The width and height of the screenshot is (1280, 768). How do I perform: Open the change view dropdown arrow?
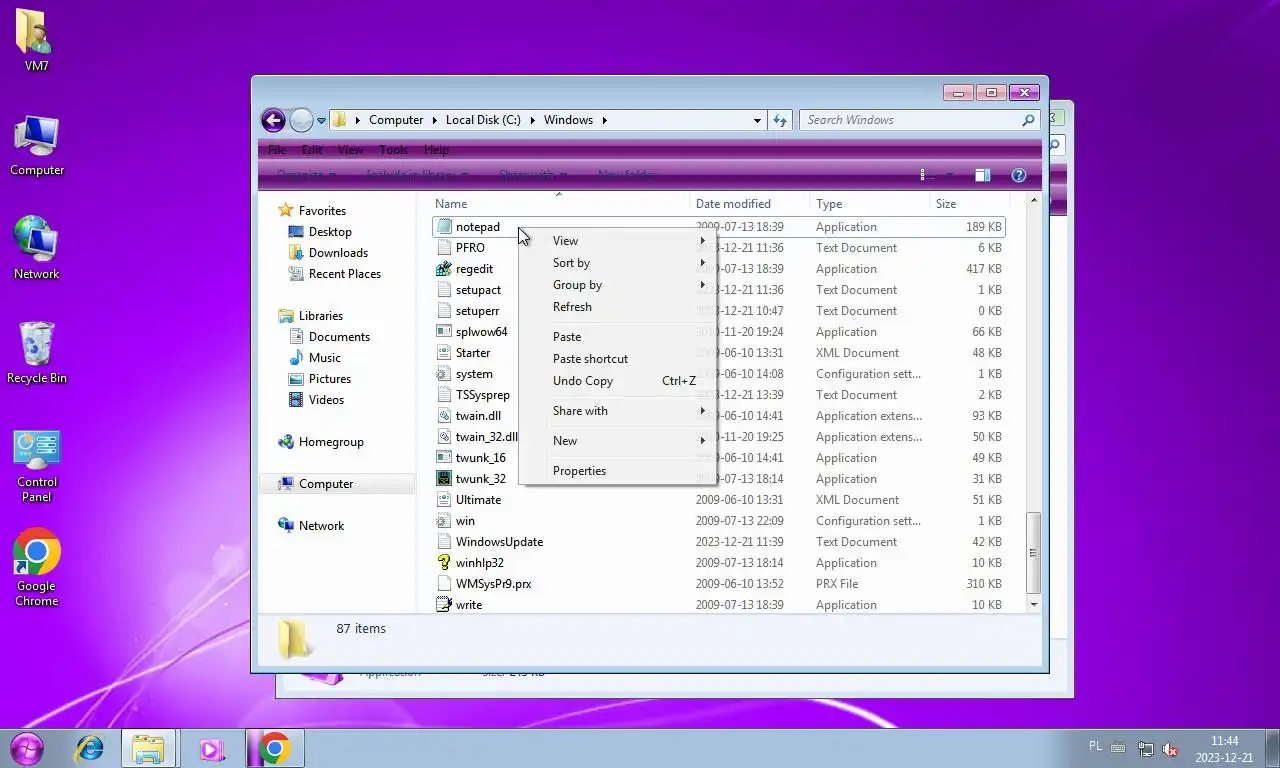tap(949, 175)
